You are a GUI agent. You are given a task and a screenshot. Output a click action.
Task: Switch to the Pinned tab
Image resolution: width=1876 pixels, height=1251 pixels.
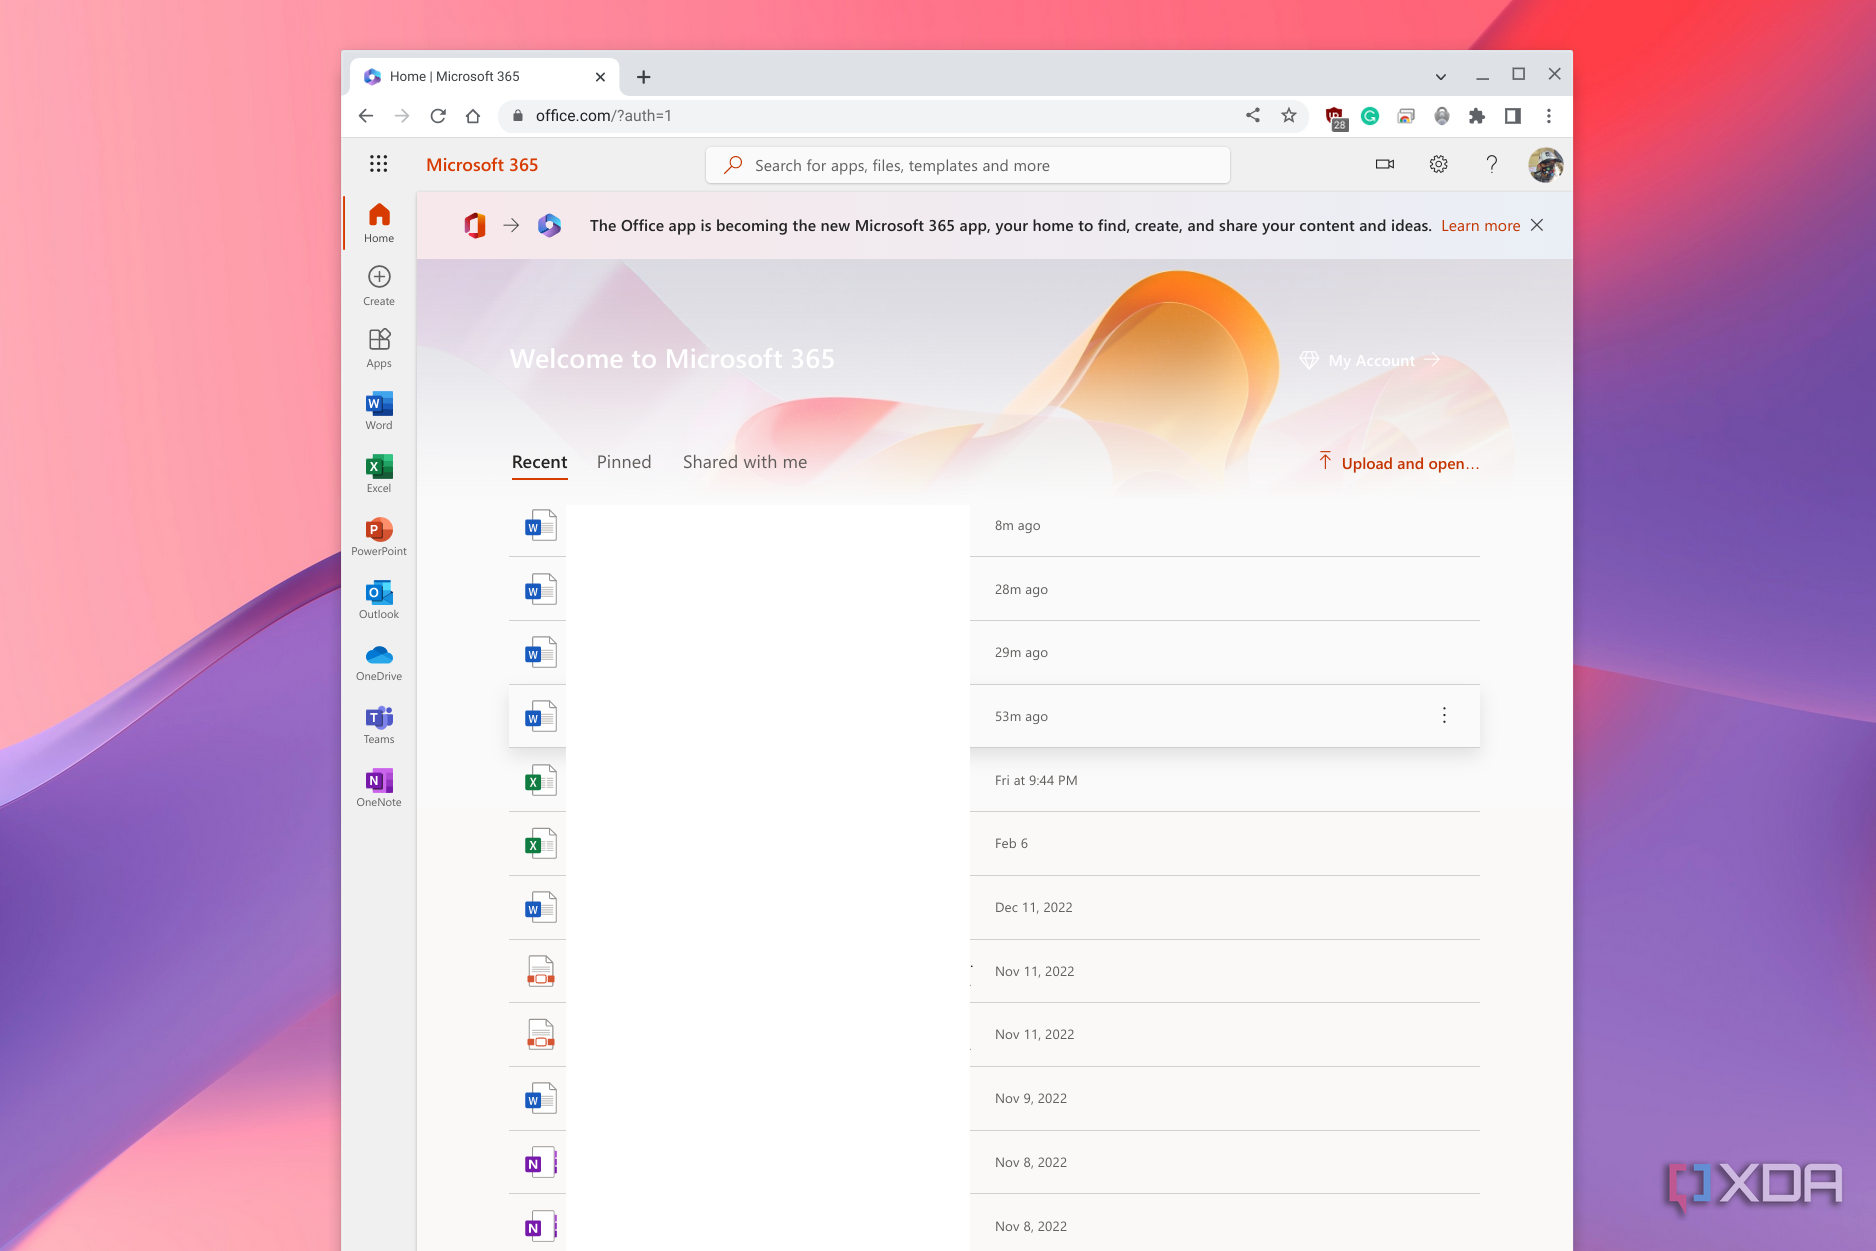pos(623,461)
